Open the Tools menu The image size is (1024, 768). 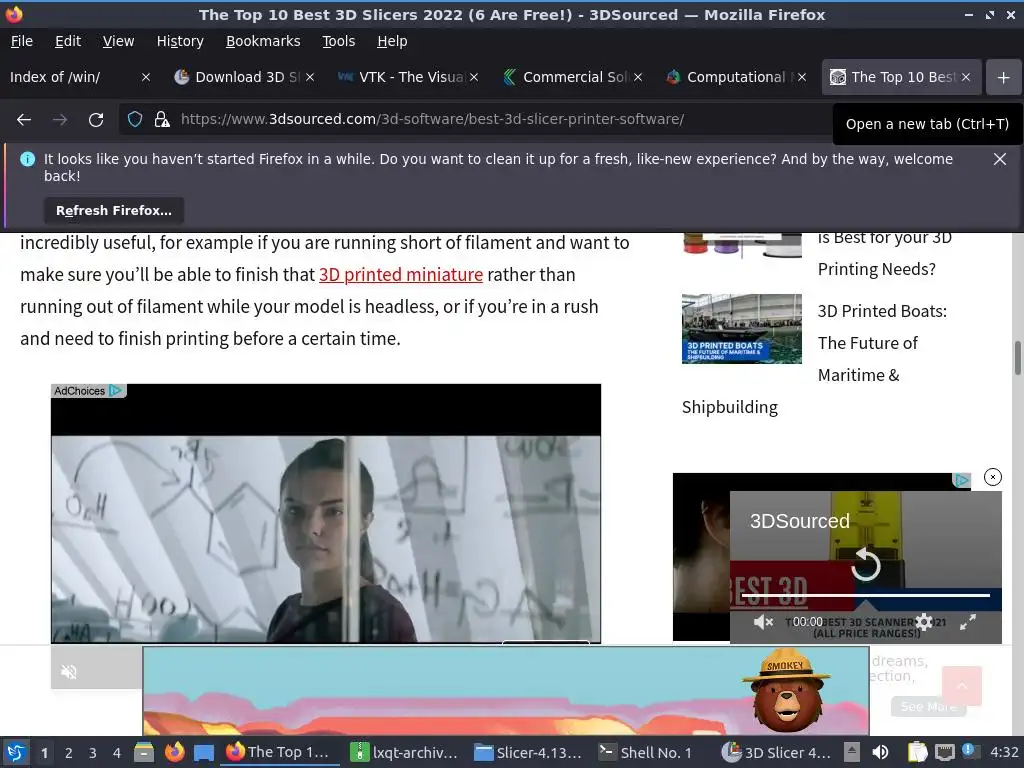tap(338, 41)
